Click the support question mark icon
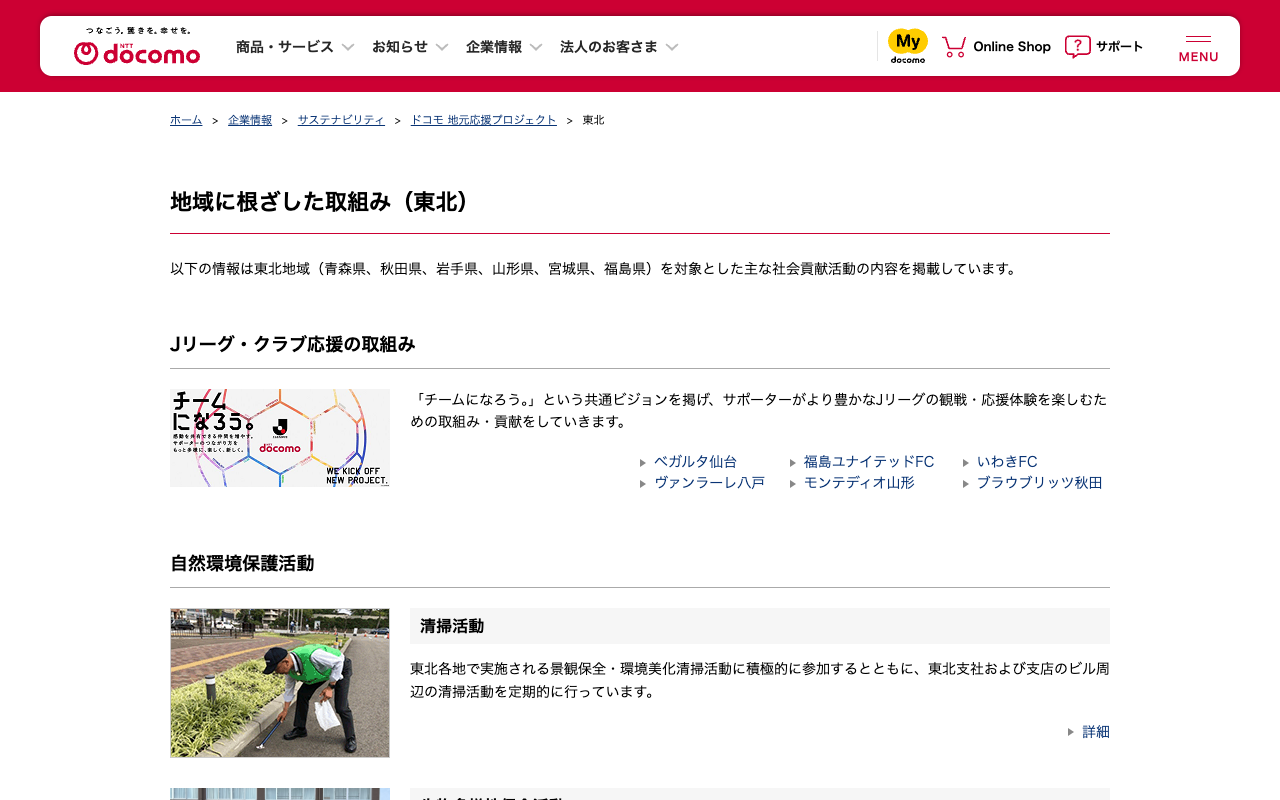 tap(1077, 46)
